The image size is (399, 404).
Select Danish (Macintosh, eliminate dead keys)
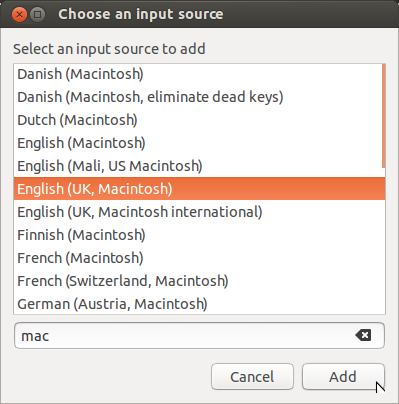[199, 97]
